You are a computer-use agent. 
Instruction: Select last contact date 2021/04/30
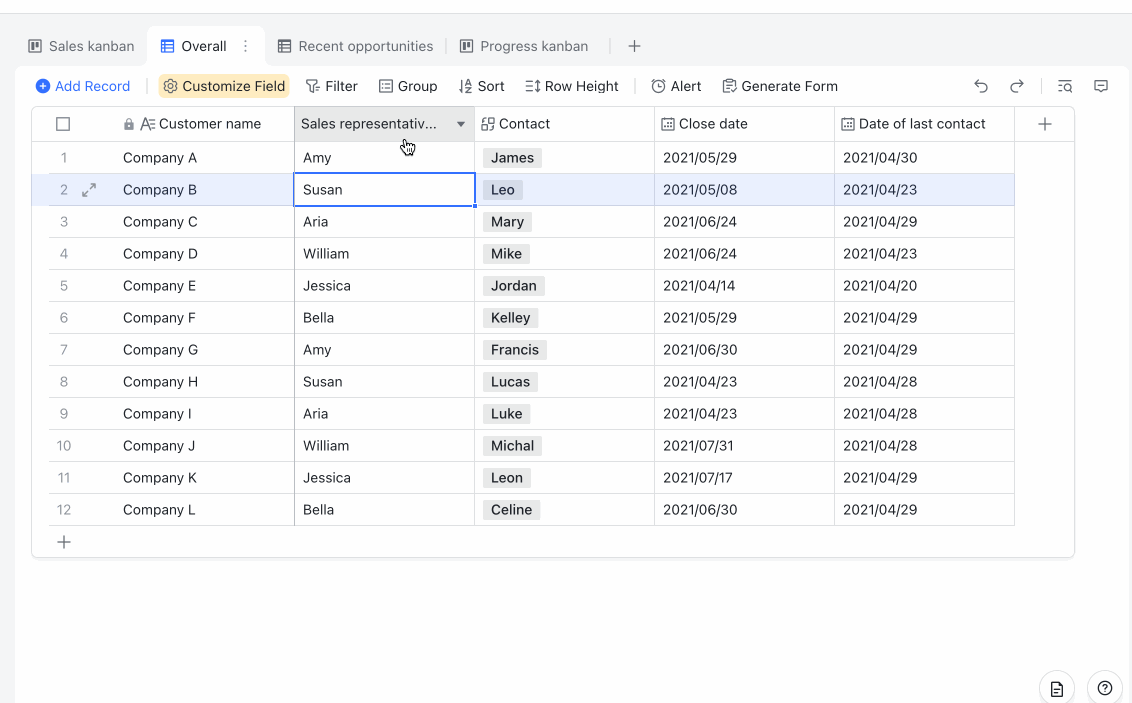[x=924, y=158]
